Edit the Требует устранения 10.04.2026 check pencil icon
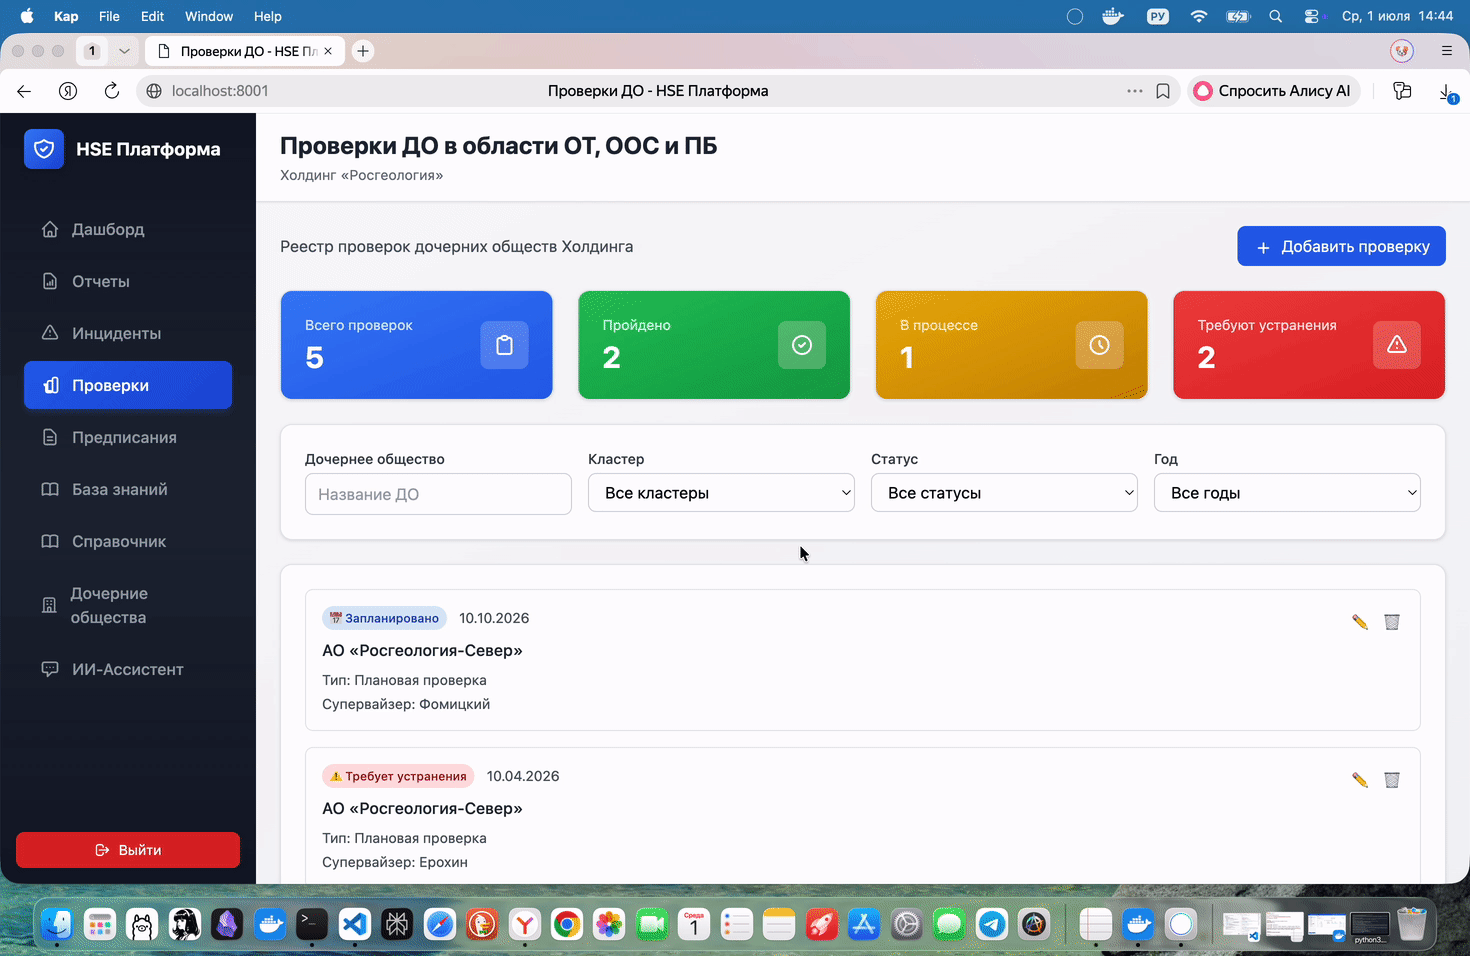The height and width of the screenshot is (956, 1470). click(1360, 780)
